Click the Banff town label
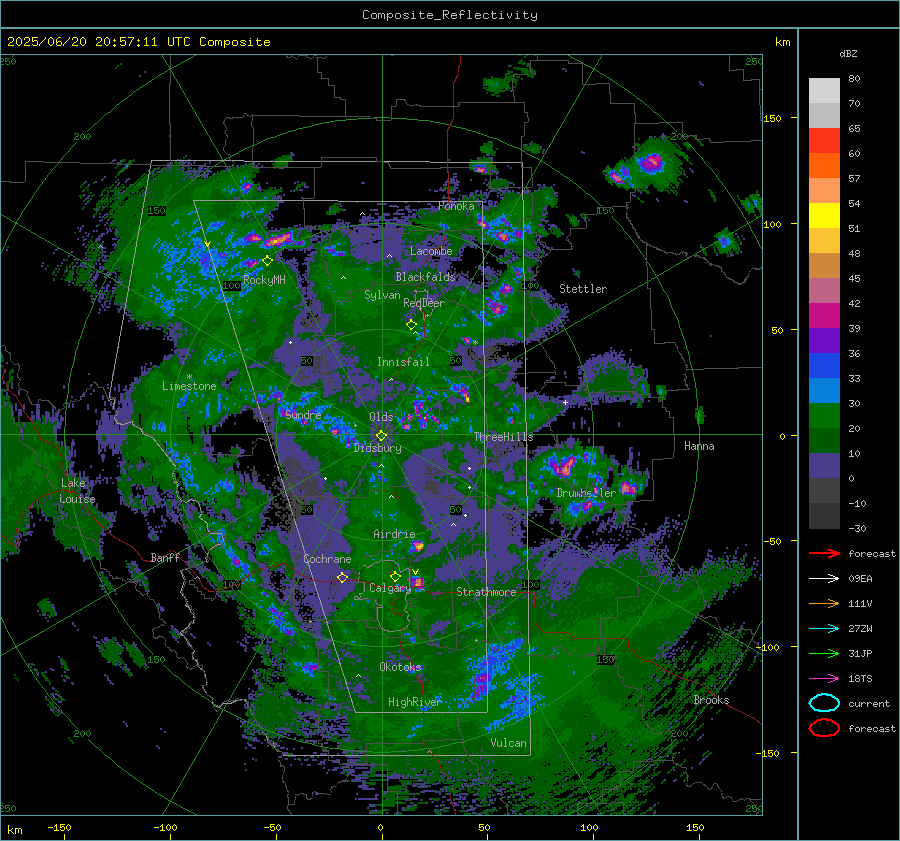 click(x=165, y=557)
